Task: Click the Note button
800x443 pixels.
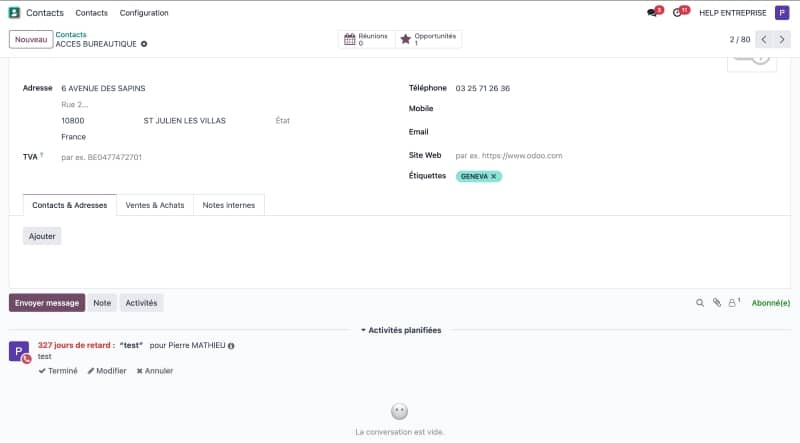Action: 102,303
